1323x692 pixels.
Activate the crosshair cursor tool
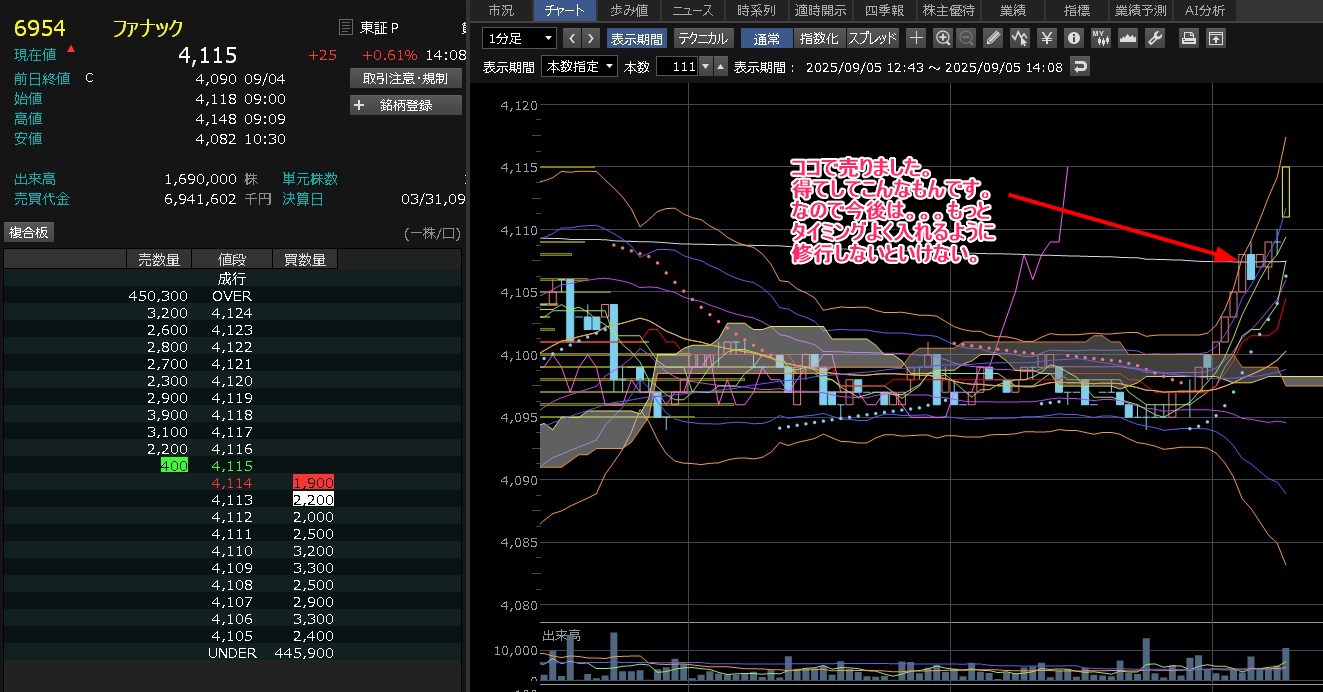(916, 38)
